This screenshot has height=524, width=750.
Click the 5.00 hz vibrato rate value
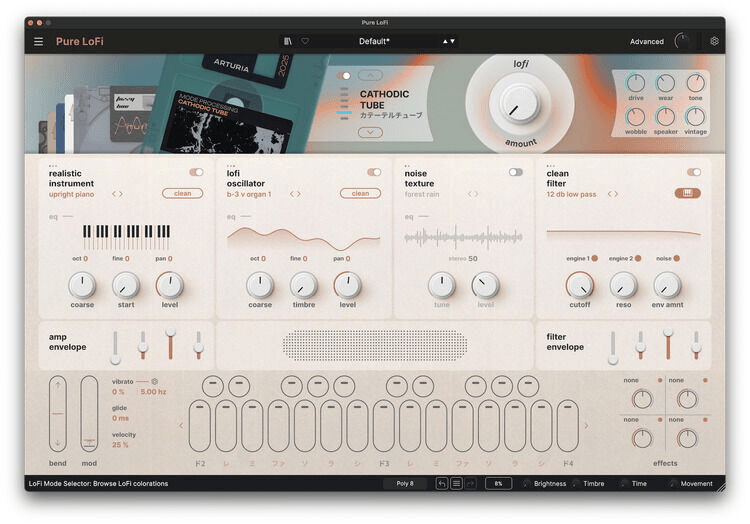[153, 392]
